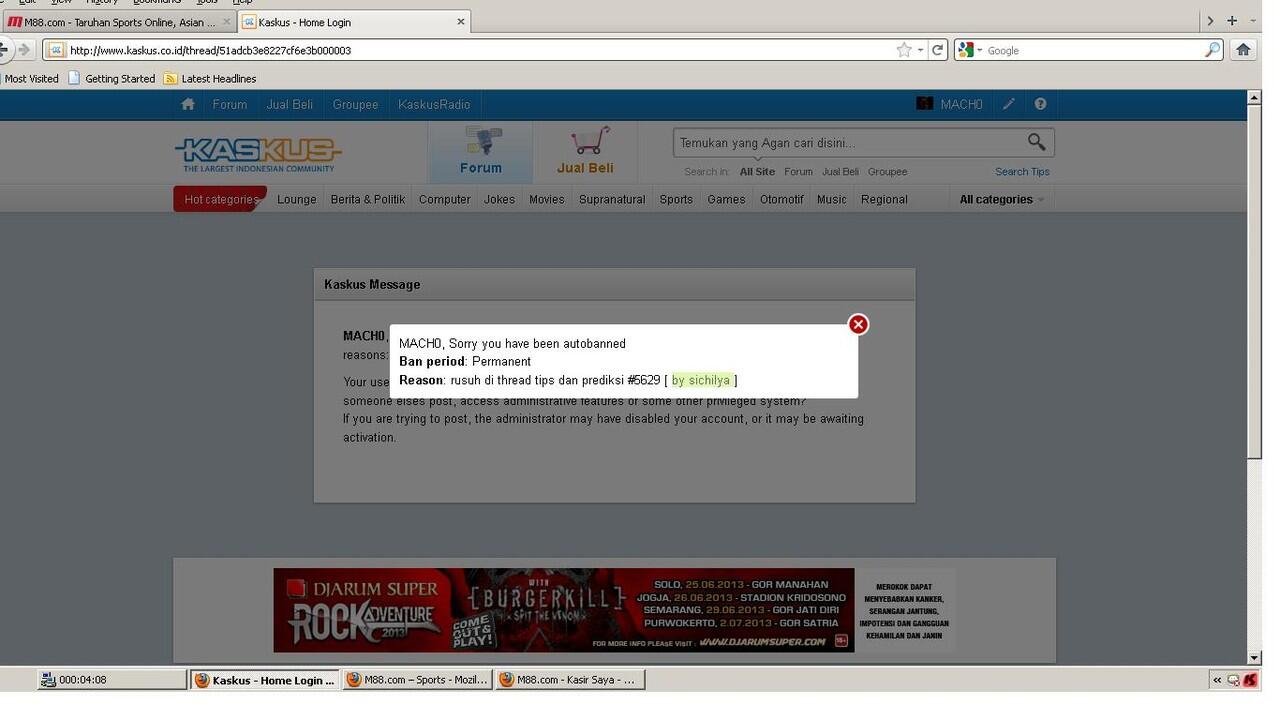The image size is (1280, 720).
Task: Open the Berita & Politik category
Action: [368, 199]
